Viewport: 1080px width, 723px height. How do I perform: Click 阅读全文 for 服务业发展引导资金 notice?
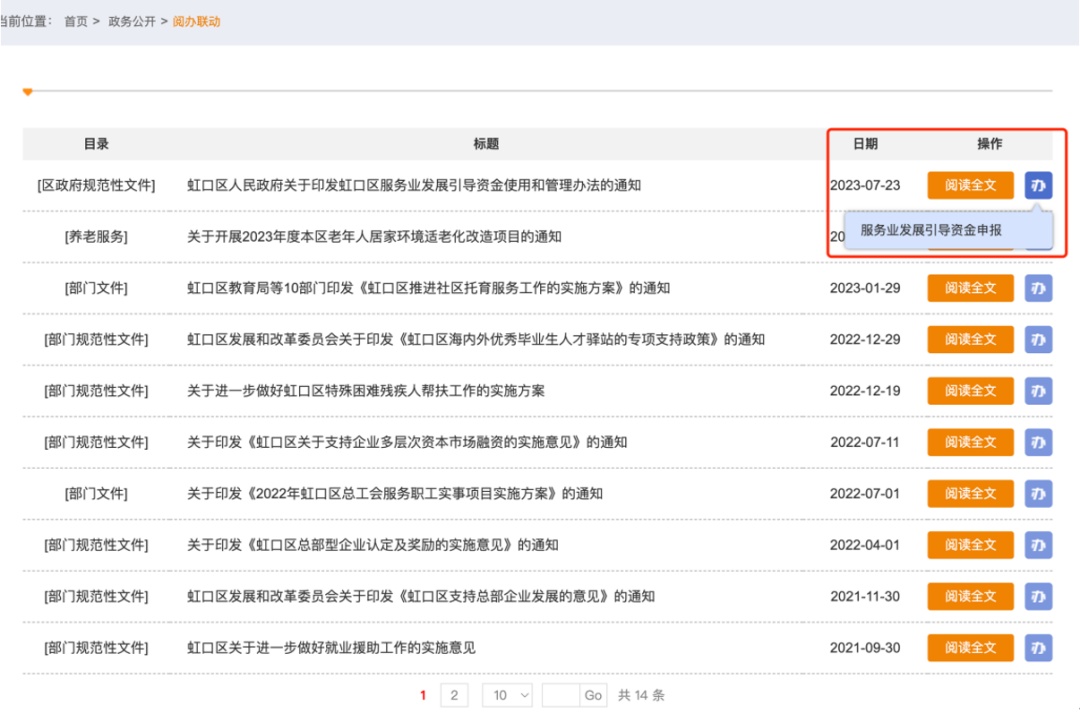[x=970, y=186]
